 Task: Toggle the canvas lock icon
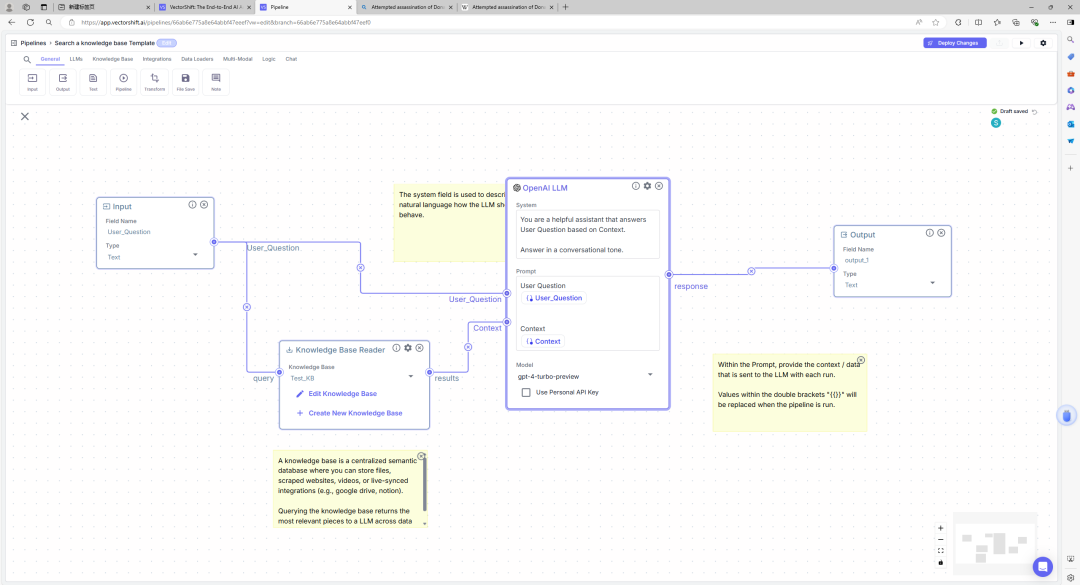tap(940, 562)
